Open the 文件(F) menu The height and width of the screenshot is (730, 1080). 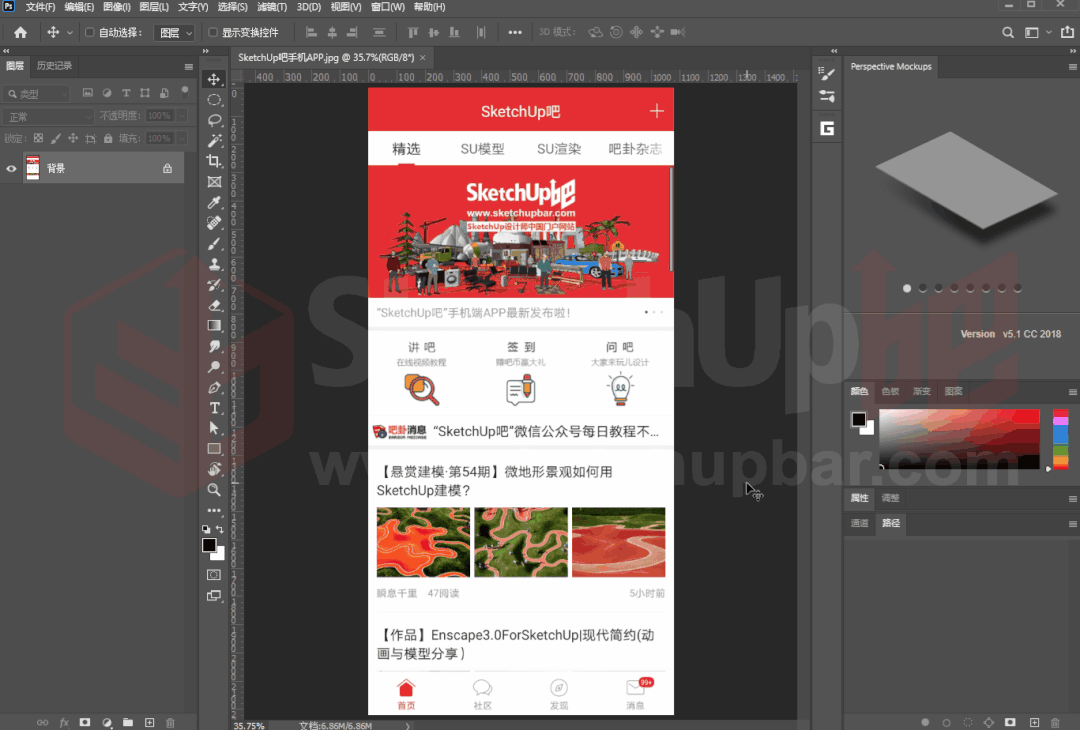[x=40, y=7]
